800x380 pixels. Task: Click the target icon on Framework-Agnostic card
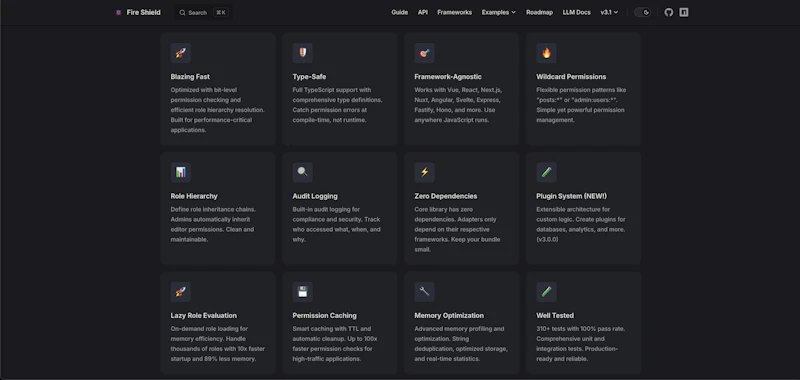click(x=424, y=53)
